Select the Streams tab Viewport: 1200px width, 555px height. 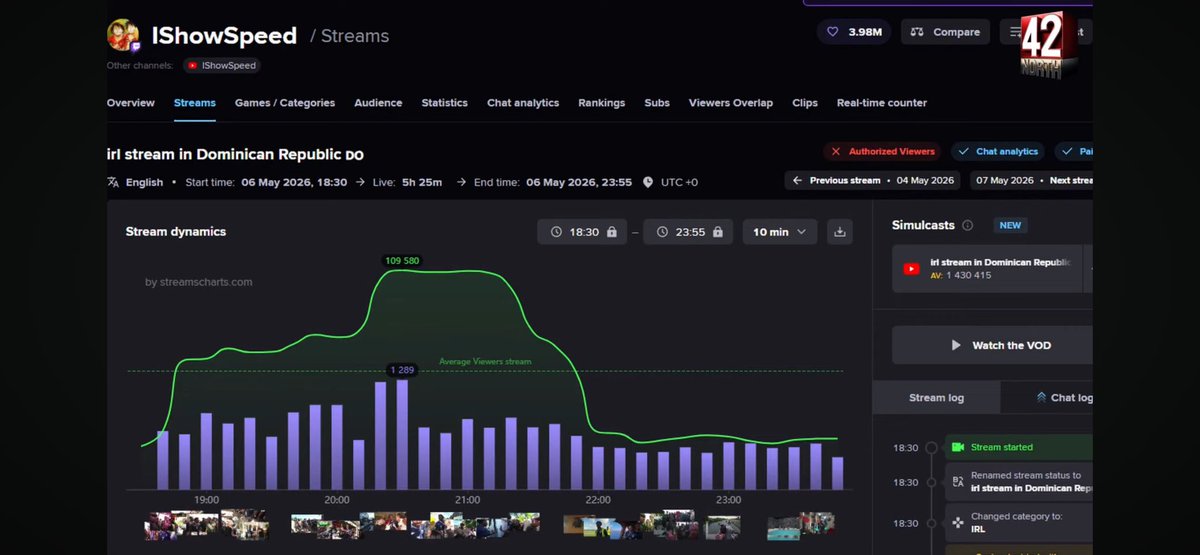[x=195, y=103]
